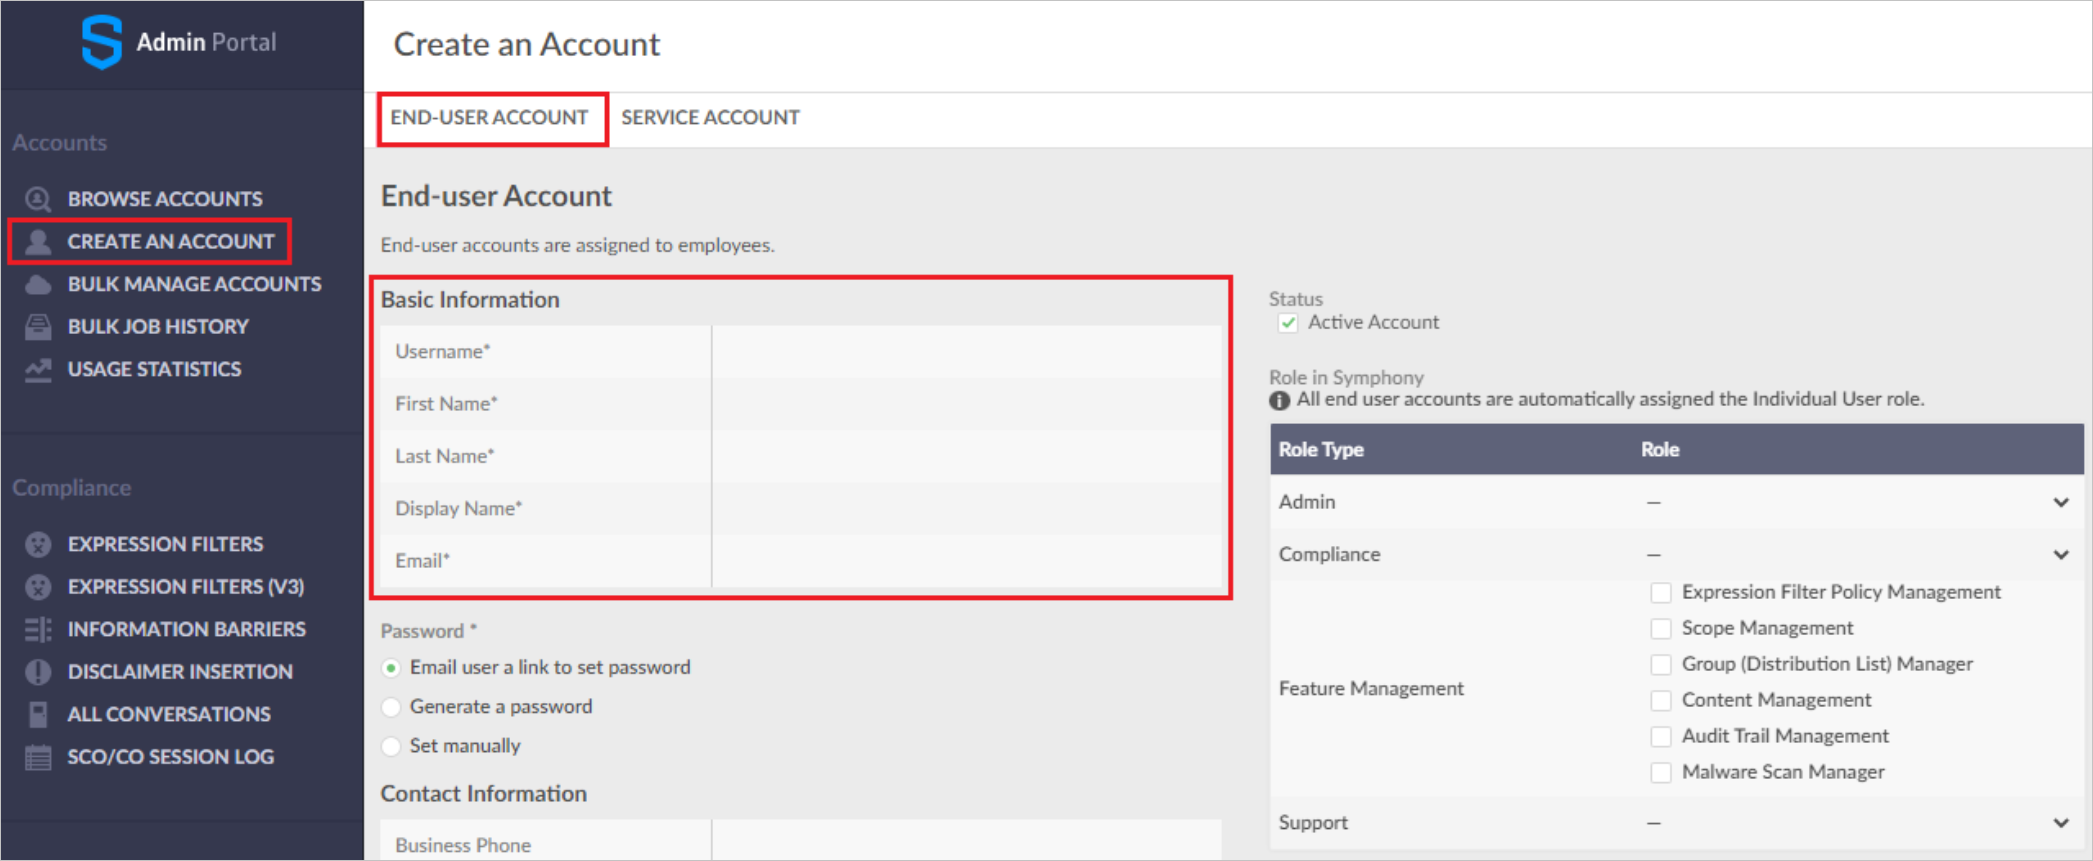
Task: Click the Information Barriers icon
Action: (38, 630)
